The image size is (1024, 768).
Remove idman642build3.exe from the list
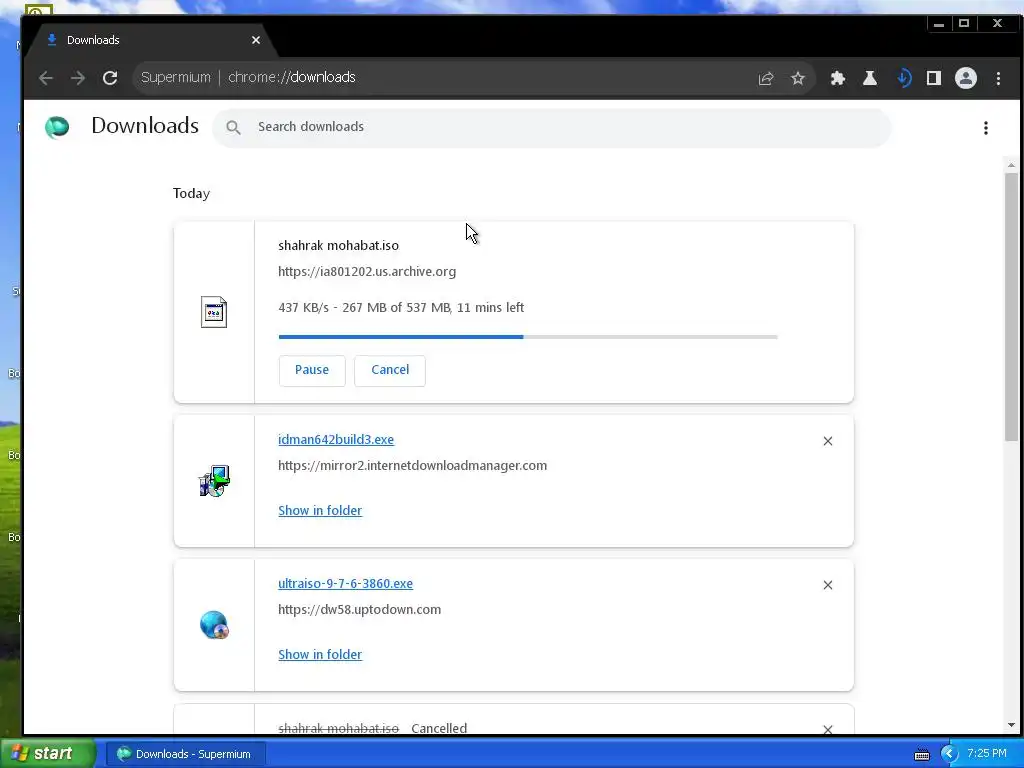tap(827, 441)
